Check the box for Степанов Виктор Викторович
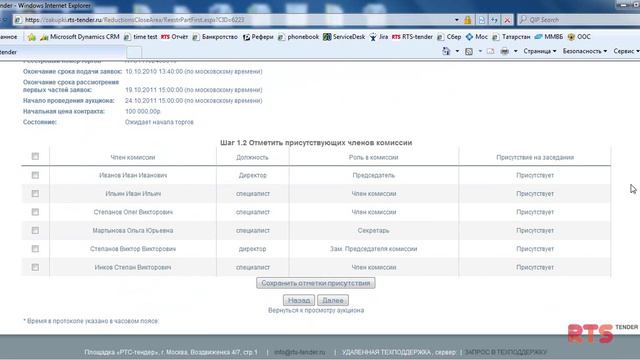The width and height of the screenshot is (640, 360). 35,249
